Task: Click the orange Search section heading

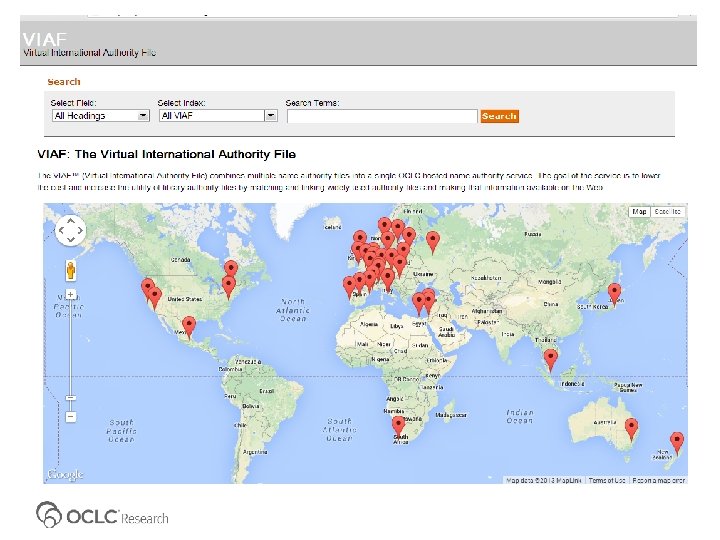Action: (64, 82)
